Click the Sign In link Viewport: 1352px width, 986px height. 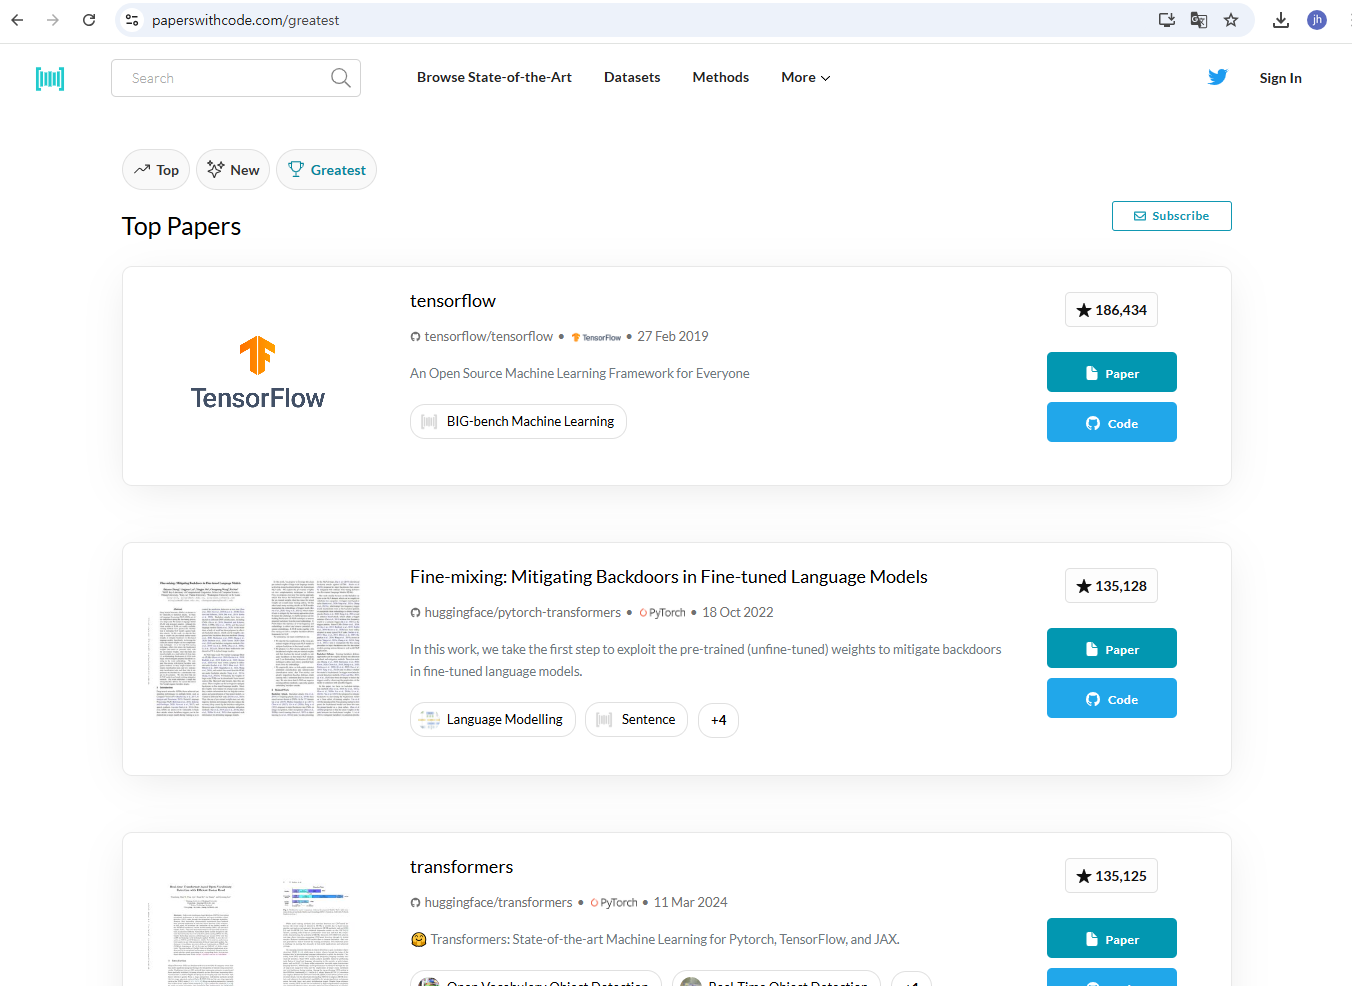click(x=1280, y=78)
